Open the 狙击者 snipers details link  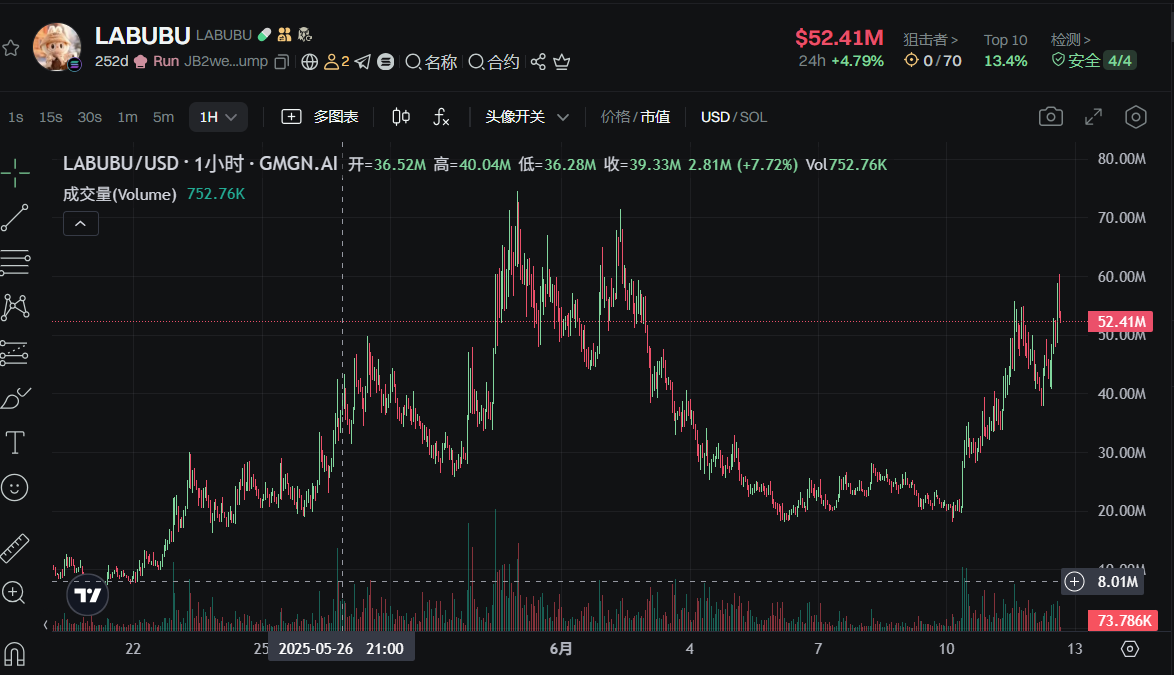click(x=930, y=40)
